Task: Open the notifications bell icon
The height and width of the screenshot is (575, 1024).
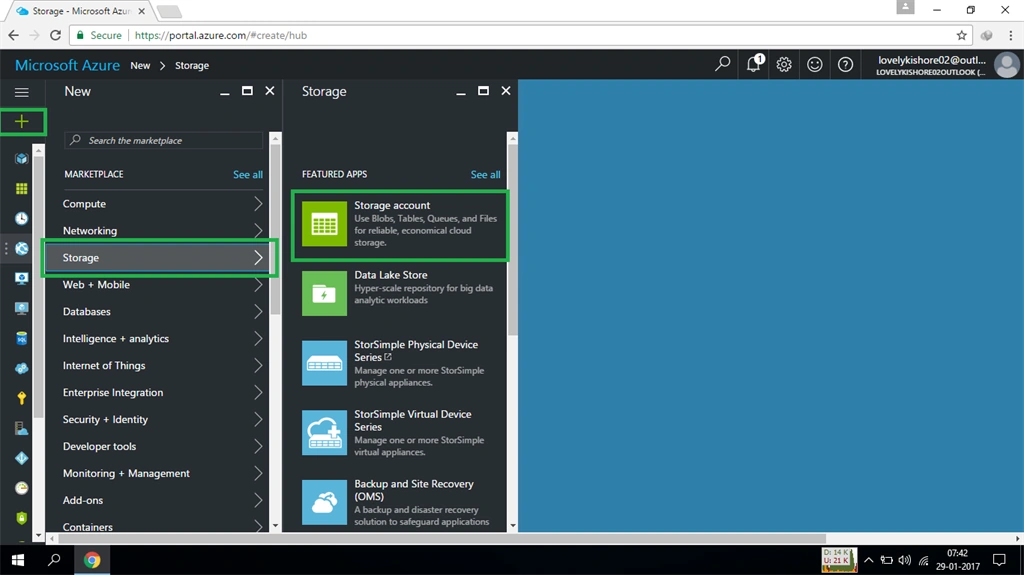Action: [x=754, y=64]
